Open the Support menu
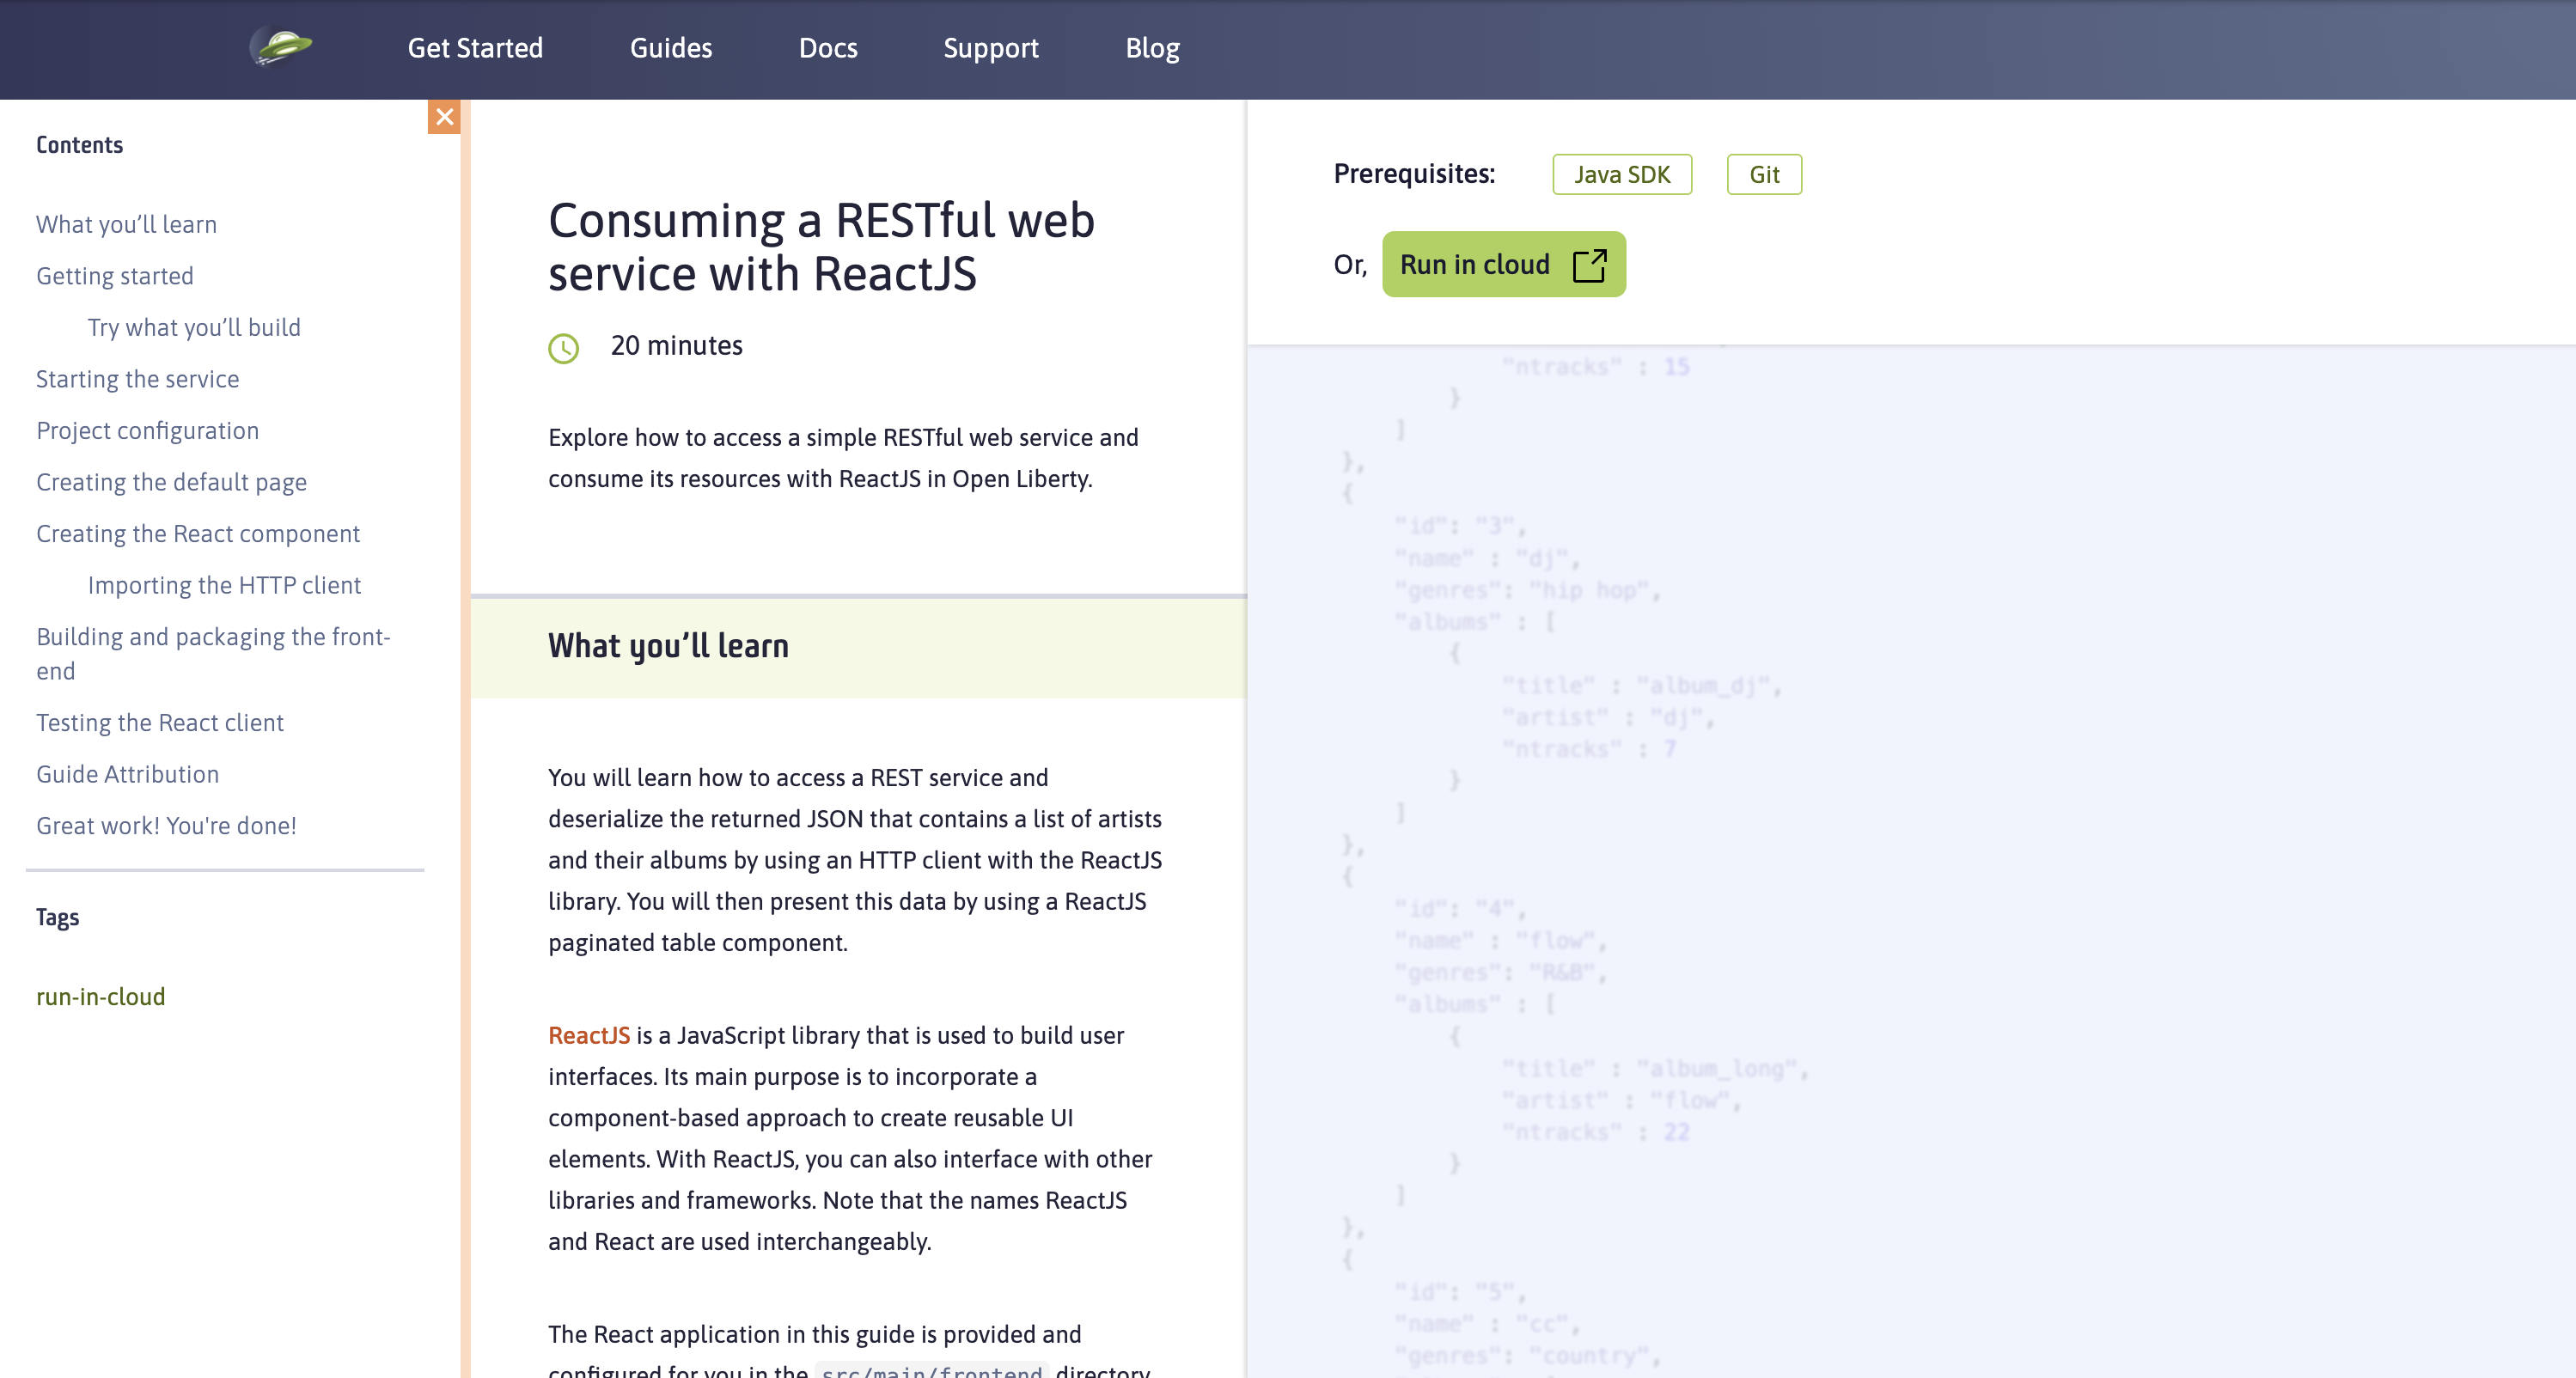Image resolution: width=2576 pixels, height=1378 pixels. [x=990, y=48]
